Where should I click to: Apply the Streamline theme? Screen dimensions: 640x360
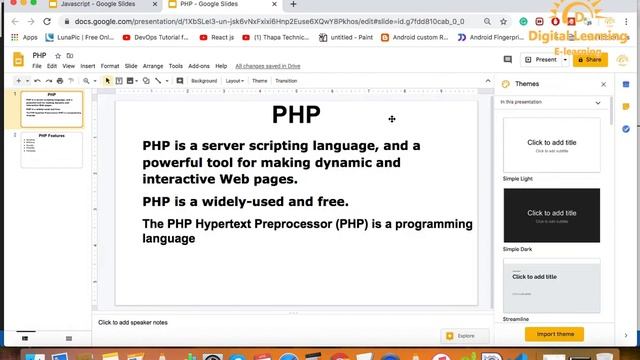coord(552,286)
